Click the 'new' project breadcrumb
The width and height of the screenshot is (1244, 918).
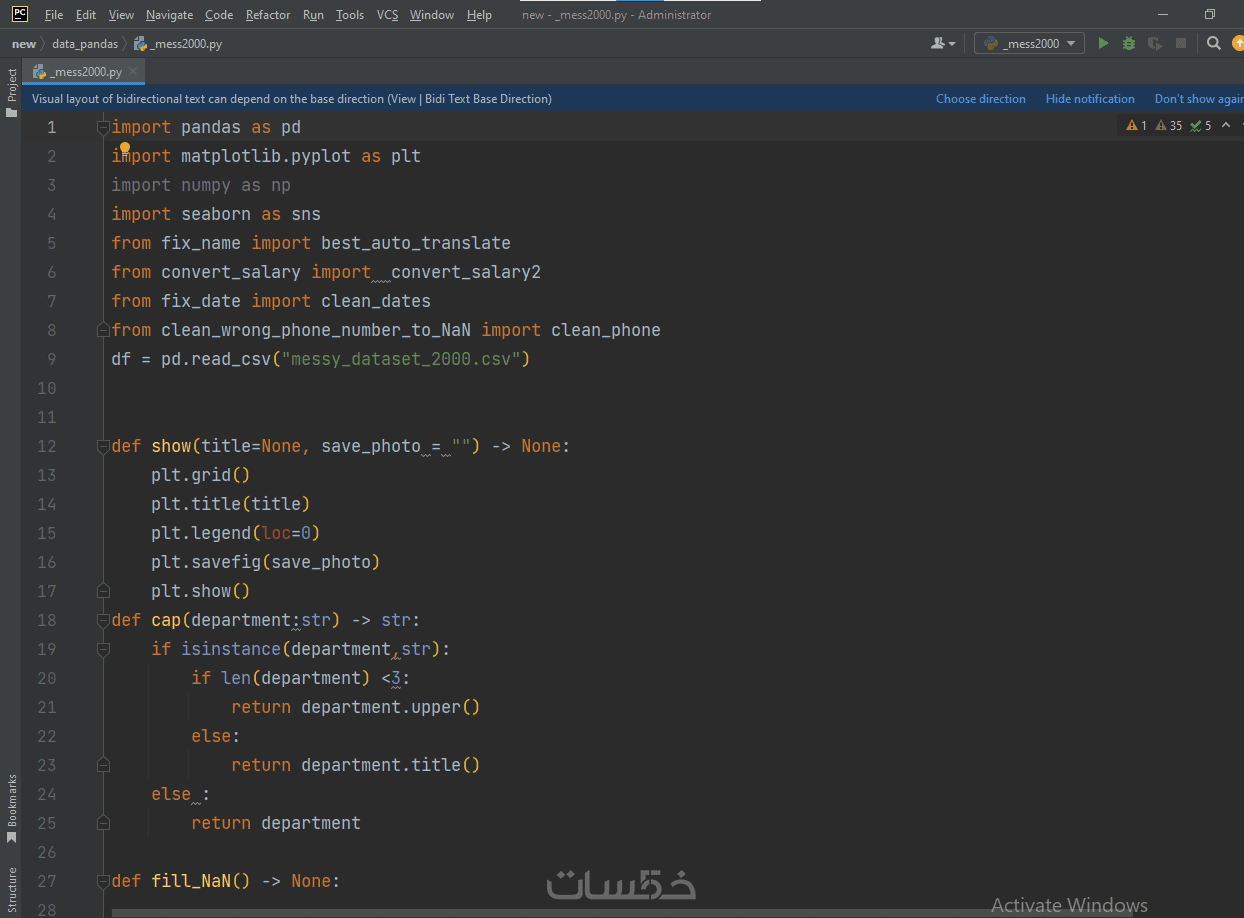tap(24, 44)
